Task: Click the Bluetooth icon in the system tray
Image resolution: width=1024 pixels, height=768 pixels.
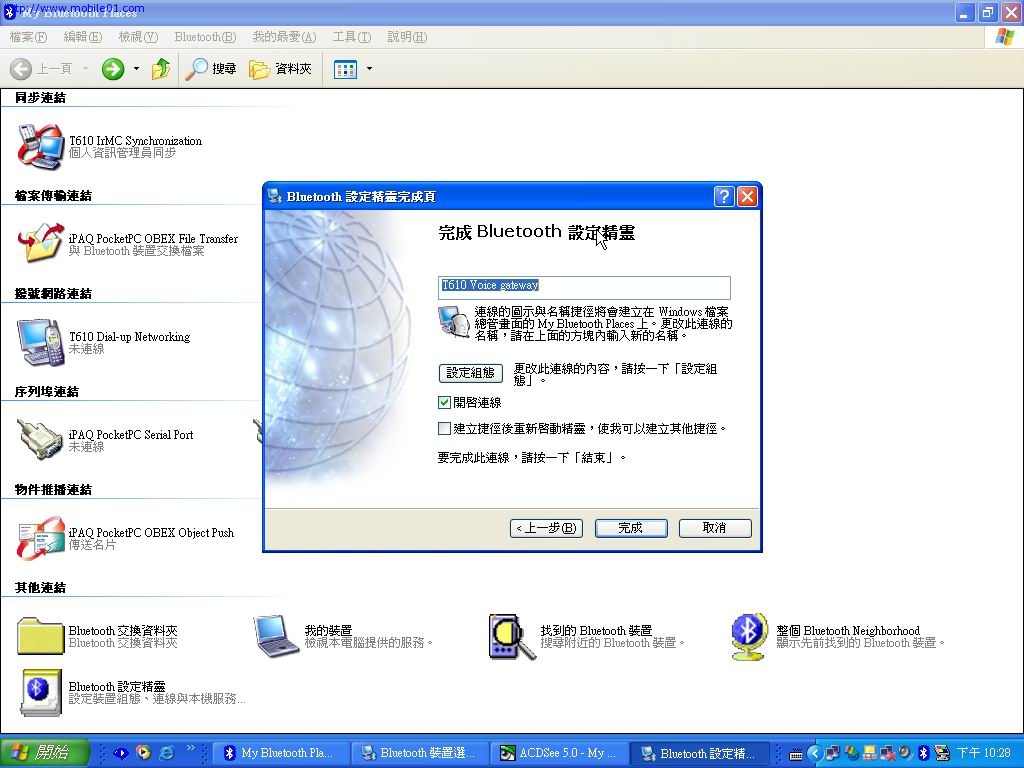Action: pos(923,753)
